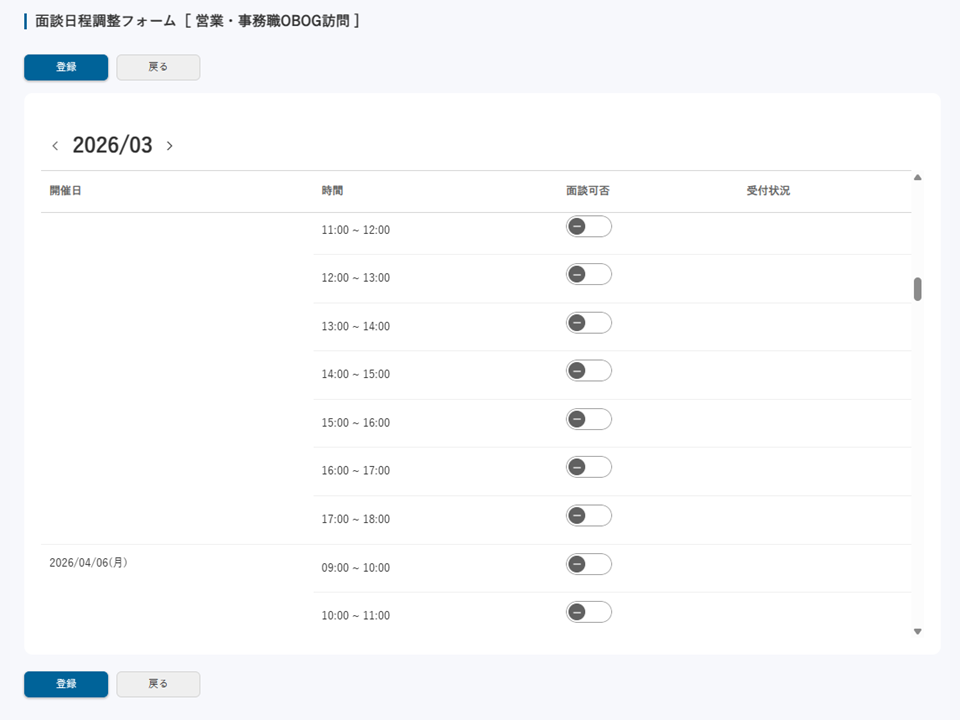Viewport: 960px width, 720px height.
Task: Enable 09:00 ~ 10:00 on 2026/04/06
Action: point(588,564)
